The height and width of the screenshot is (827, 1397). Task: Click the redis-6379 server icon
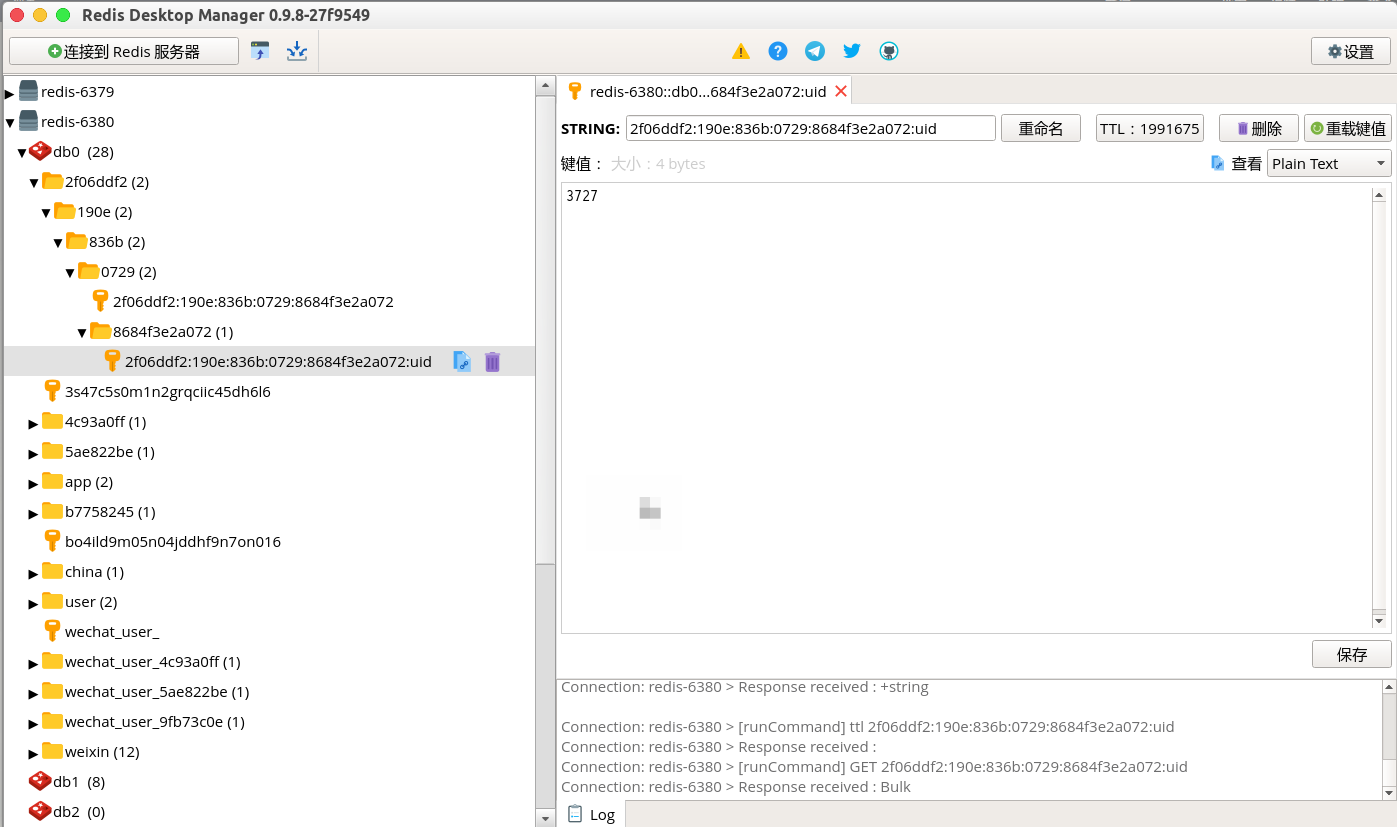coord(28,91)
